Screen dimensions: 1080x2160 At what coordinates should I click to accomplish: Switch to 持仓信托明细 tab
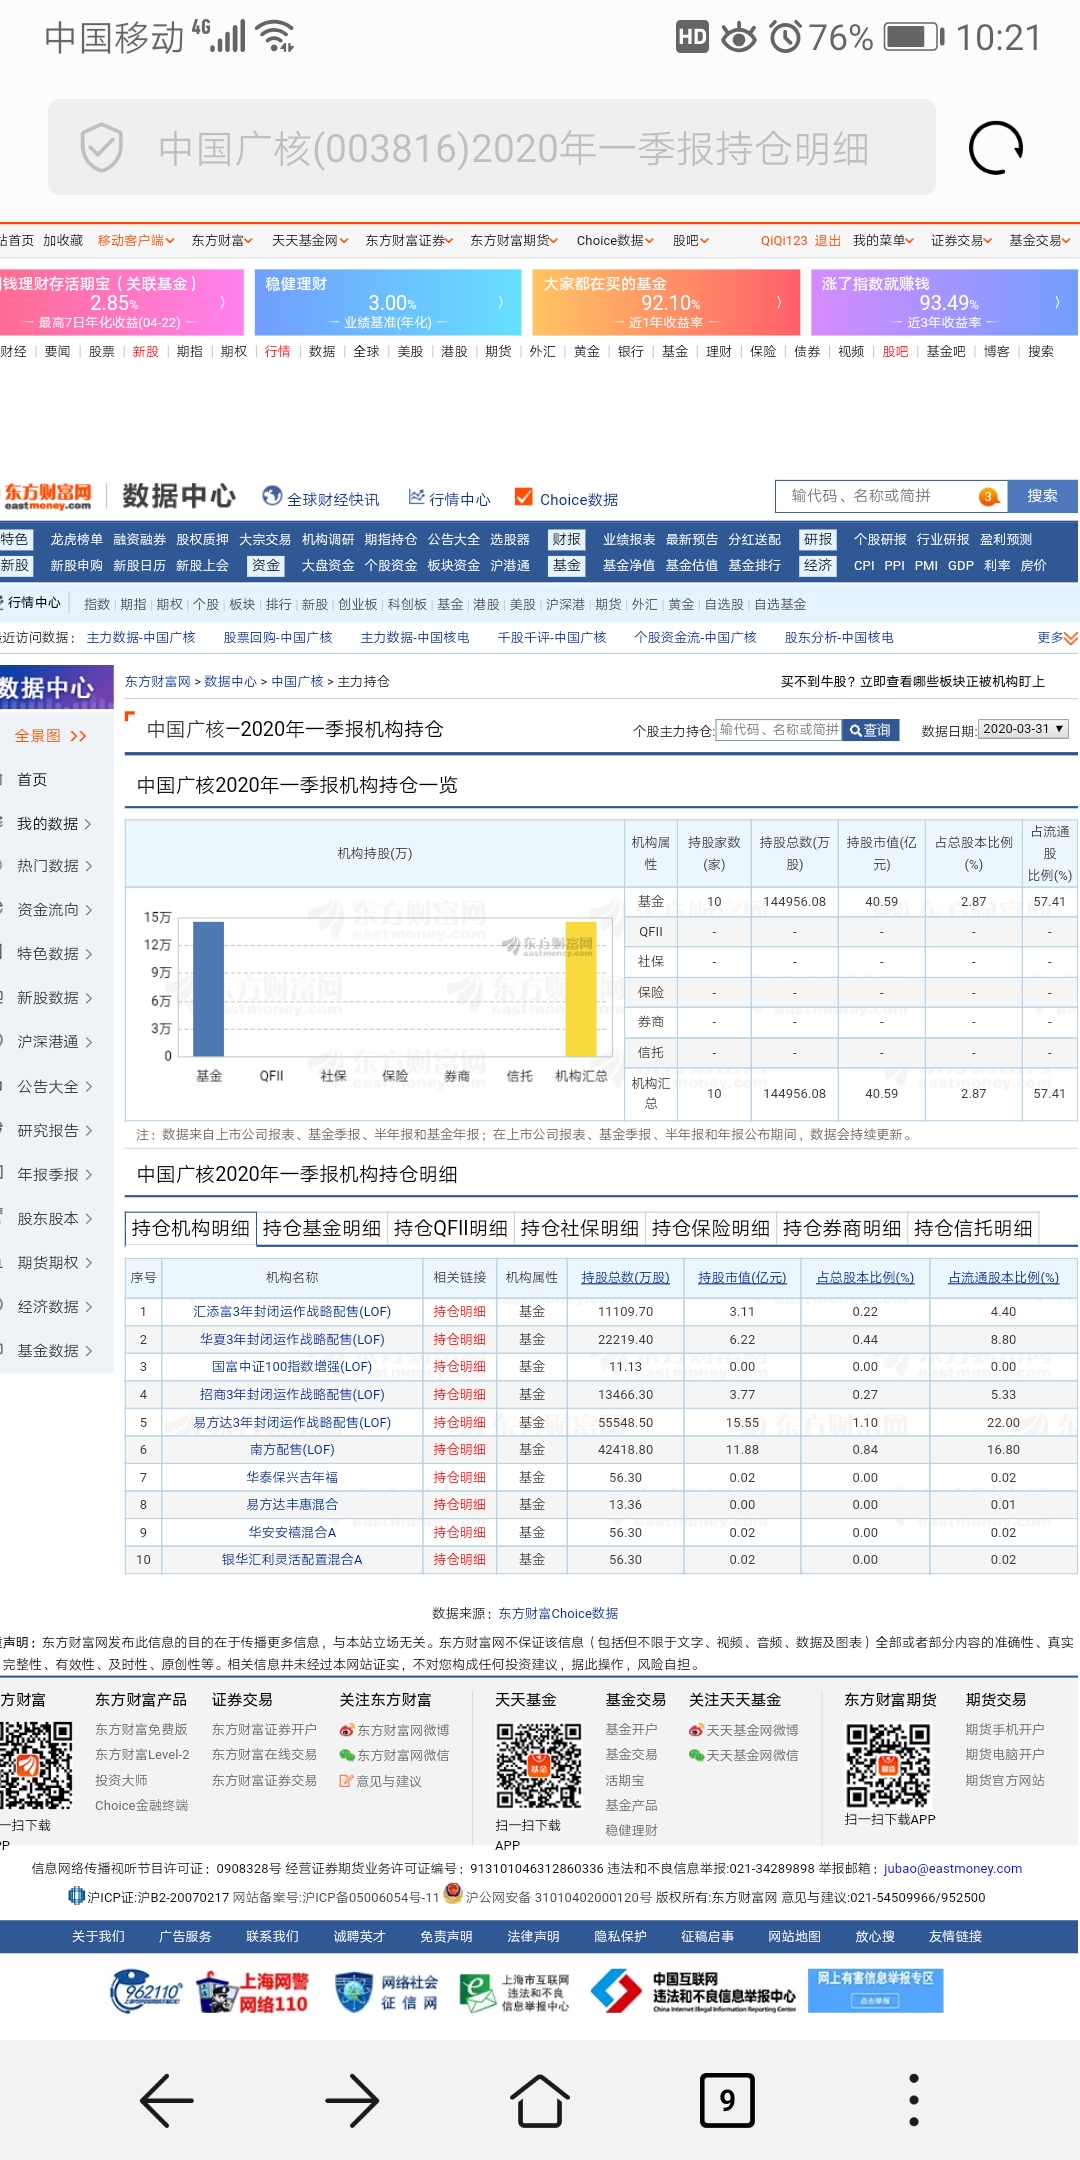pos(972,1228)
